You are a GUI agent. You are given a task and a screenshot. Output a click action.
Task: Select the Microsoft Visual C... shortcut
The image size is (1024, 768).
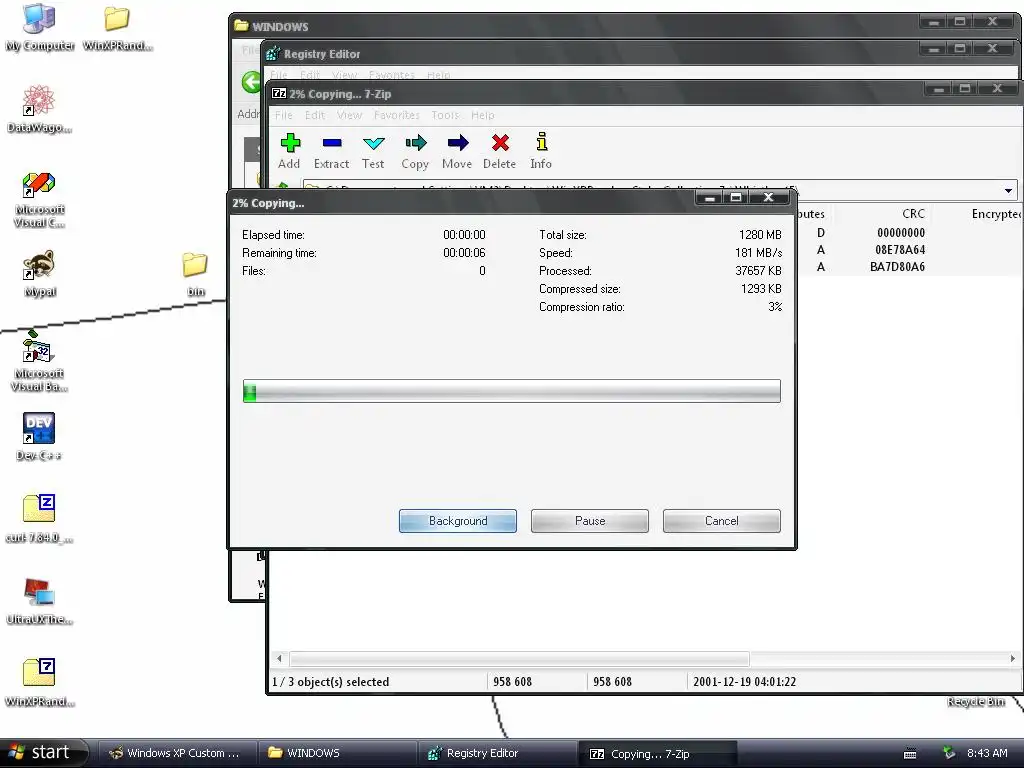(x=39, y=199)
